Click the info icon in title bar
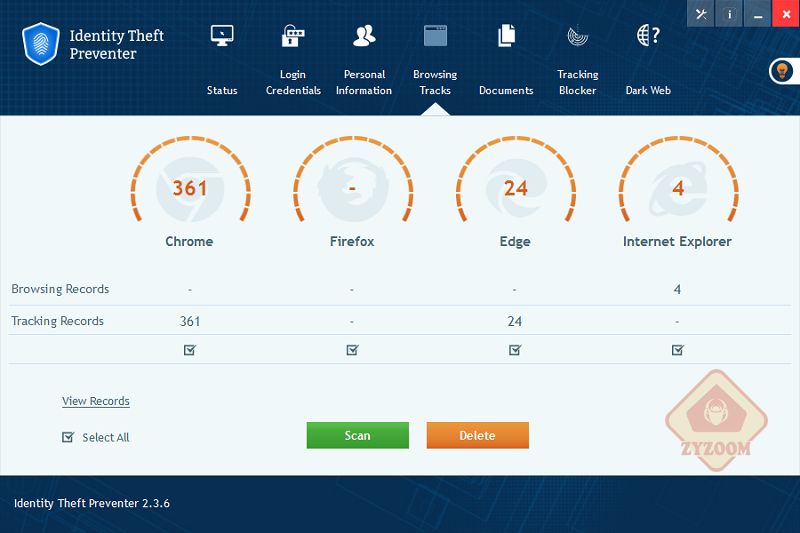This screenshot has height=533, width=800. coord(729,14)
